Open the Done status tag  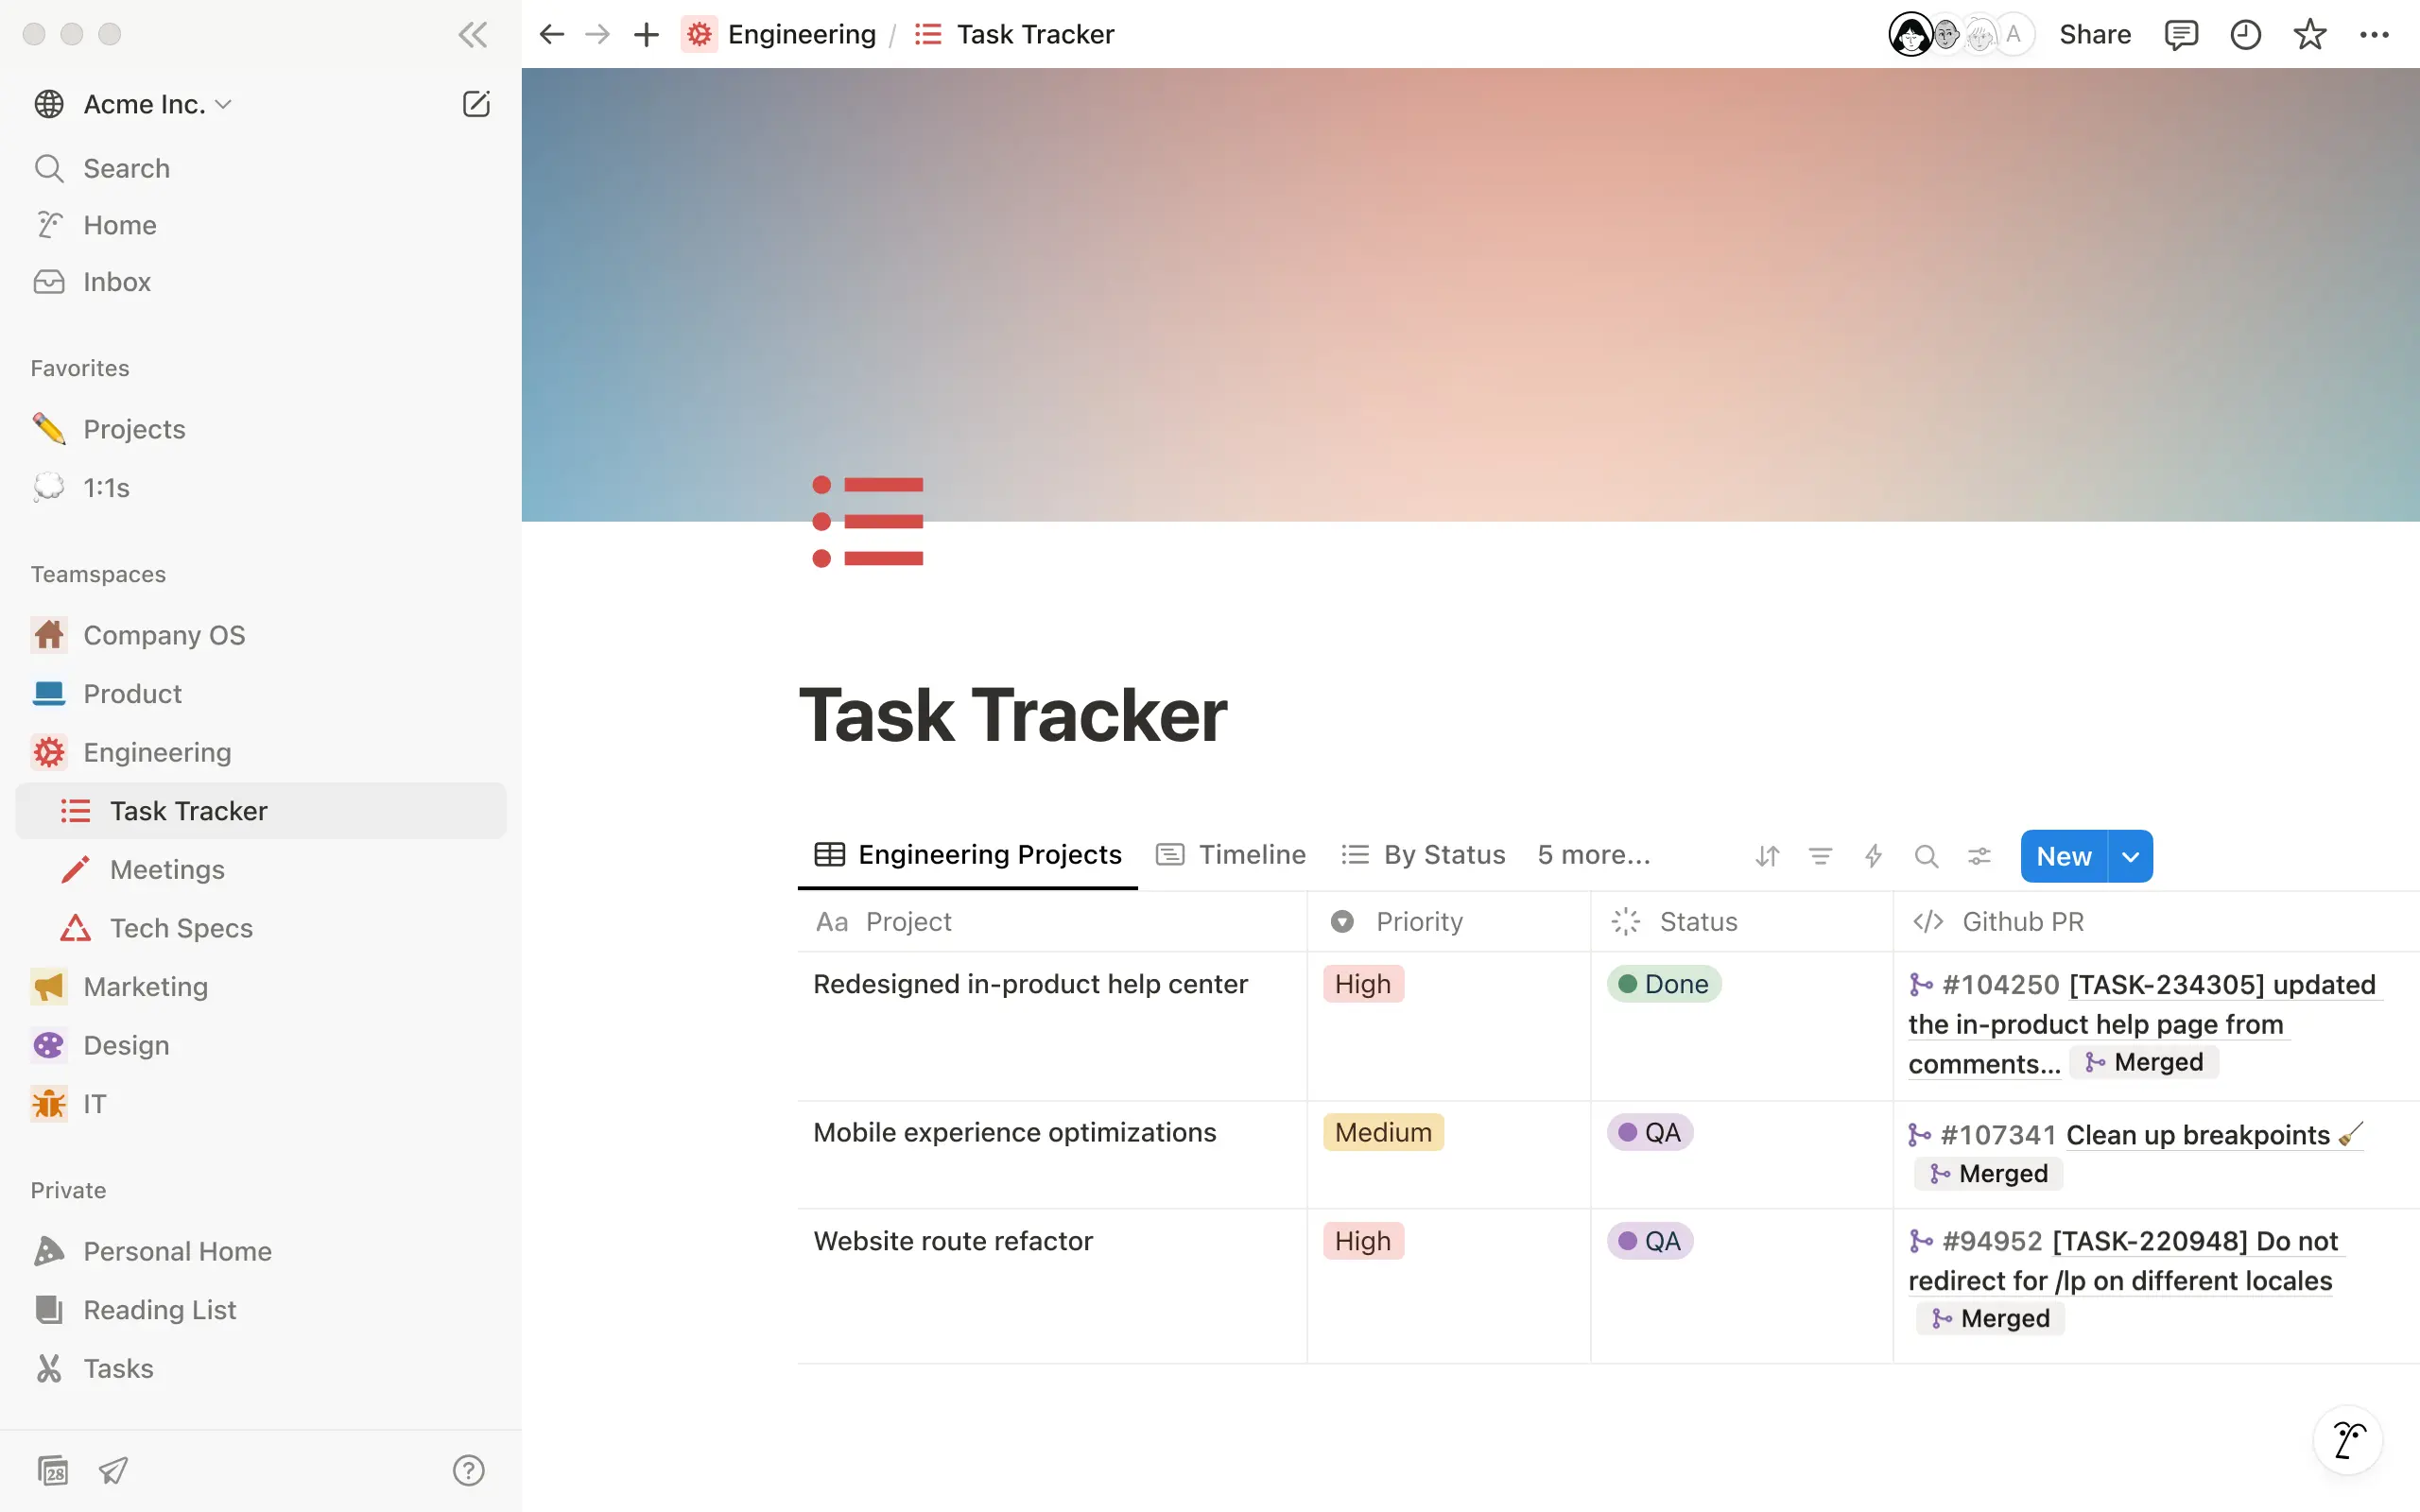(1663, 984)
